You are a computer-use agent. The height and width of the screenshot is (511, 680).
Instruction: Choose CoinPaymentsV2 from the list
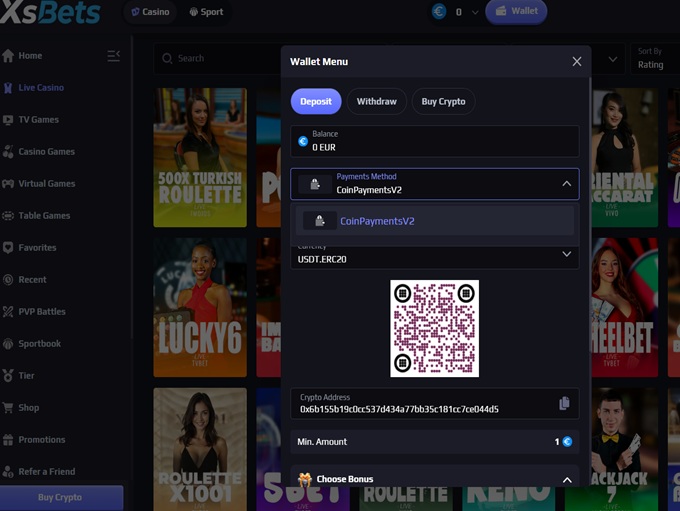376,221
